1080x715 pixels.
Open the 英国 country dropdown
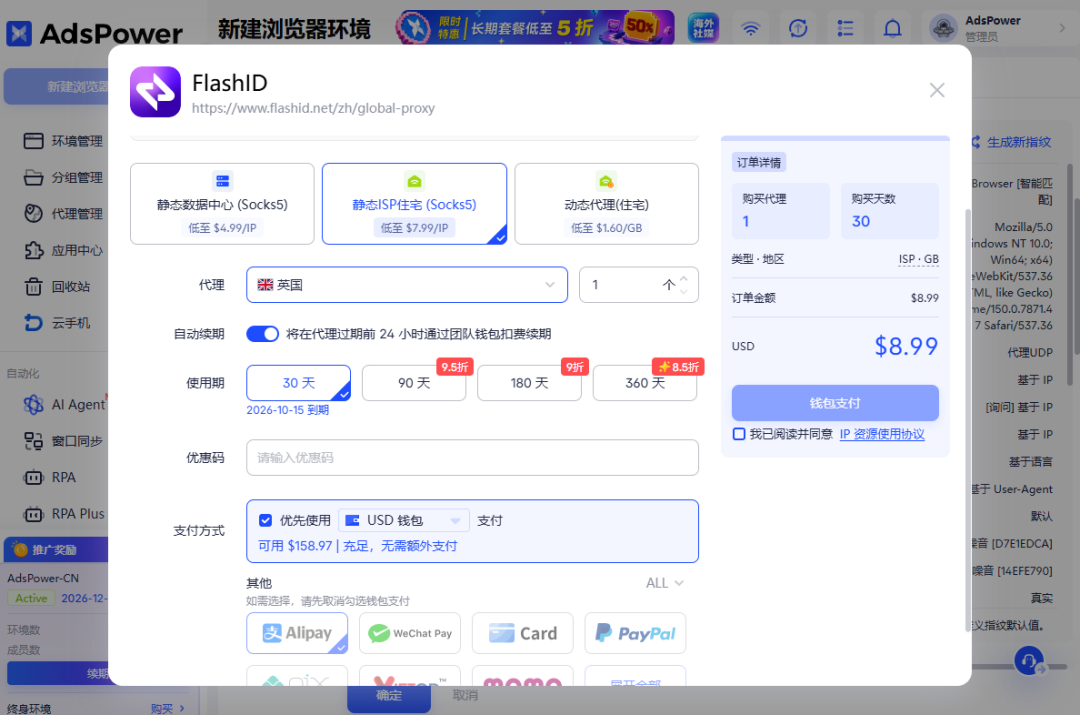tap(406, 284)
